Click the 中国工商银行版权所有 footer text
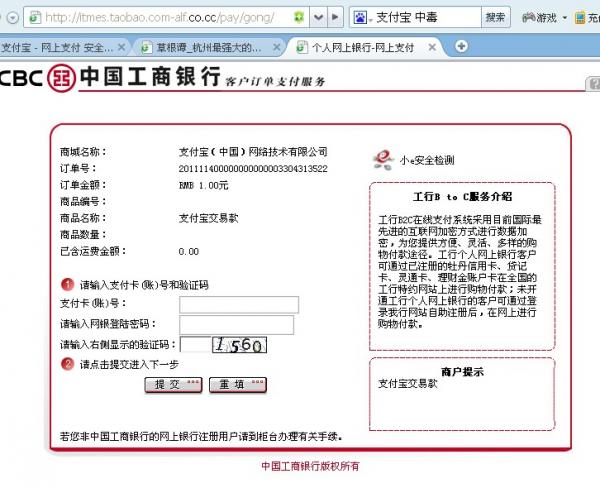 click(x=310, y=466)
